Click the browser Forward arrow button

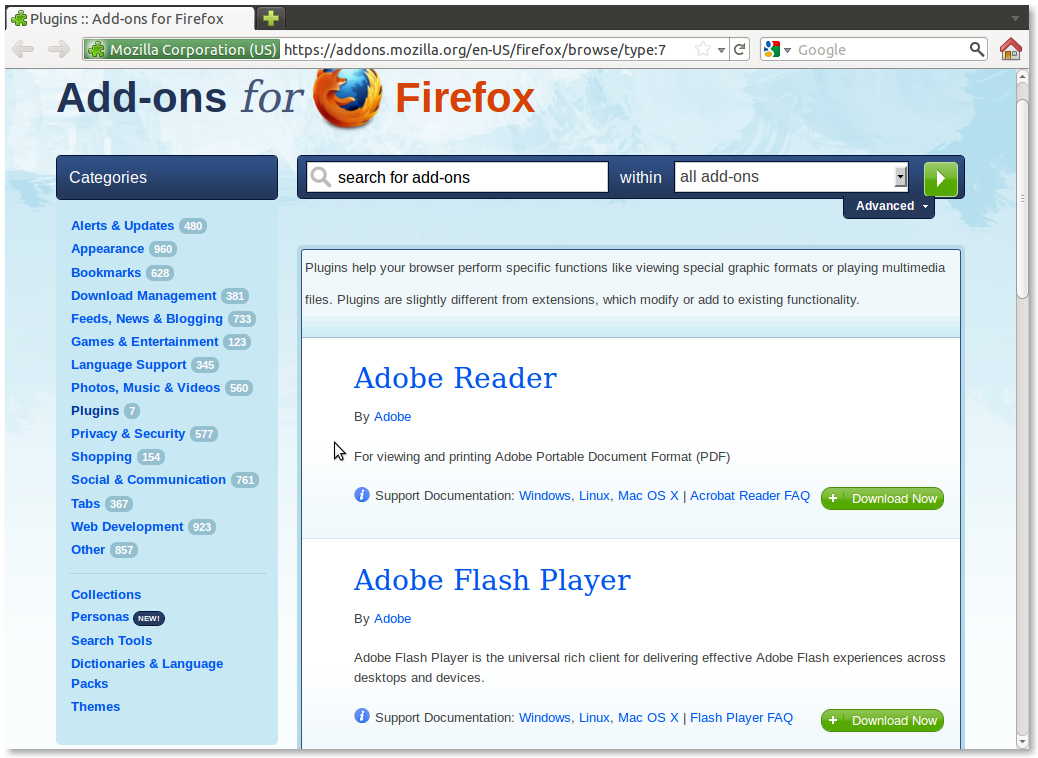59,49
